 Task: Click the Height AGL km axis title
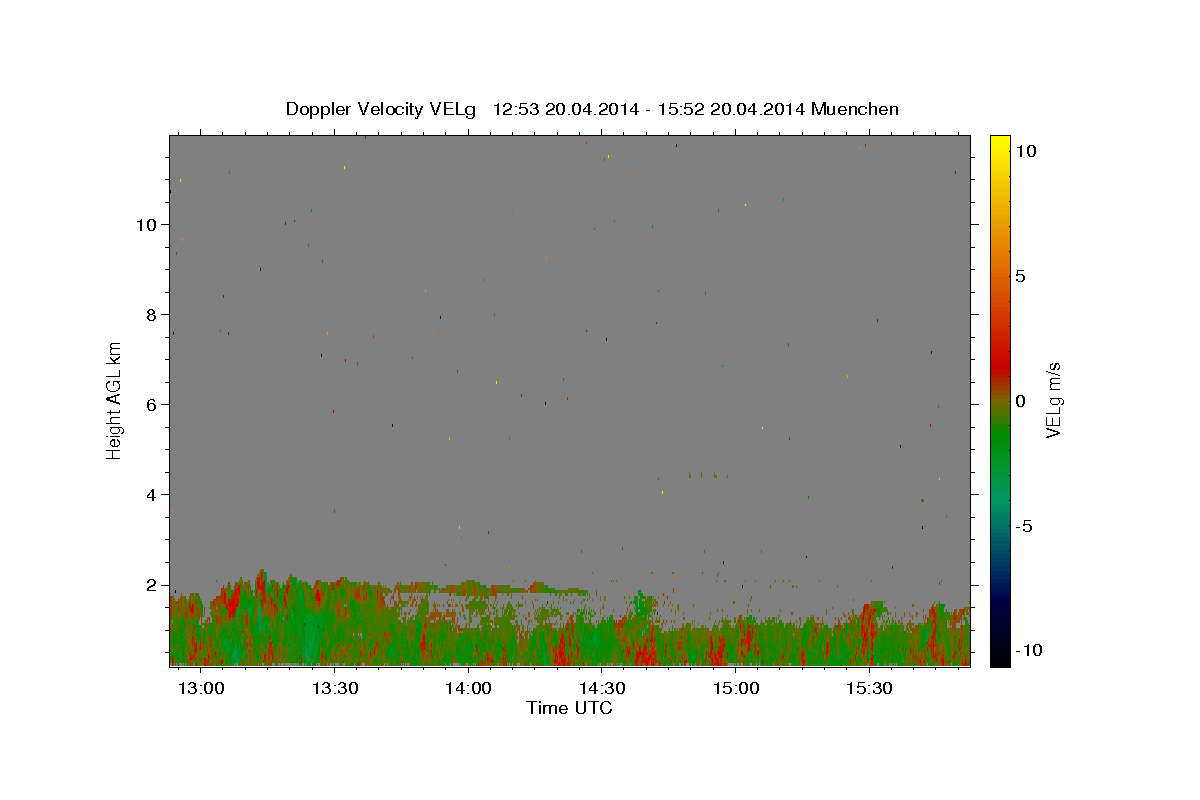click(x=115, y=400)
